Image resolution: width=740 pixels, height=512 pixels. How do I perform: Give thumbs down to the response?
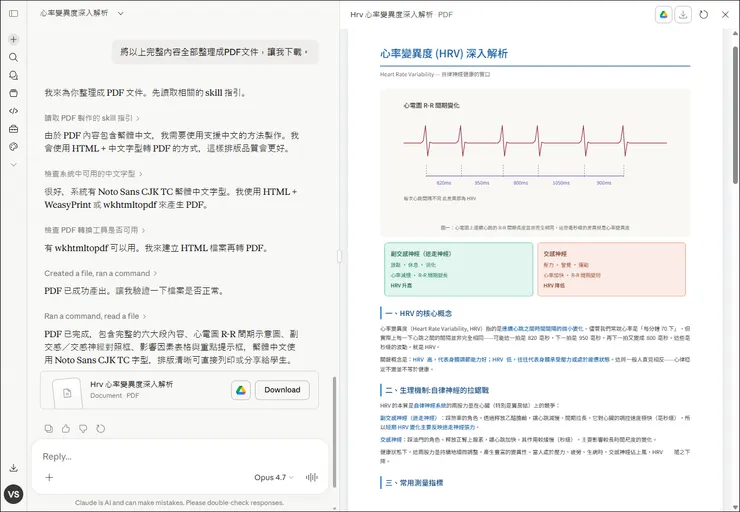tap(83, 428)
